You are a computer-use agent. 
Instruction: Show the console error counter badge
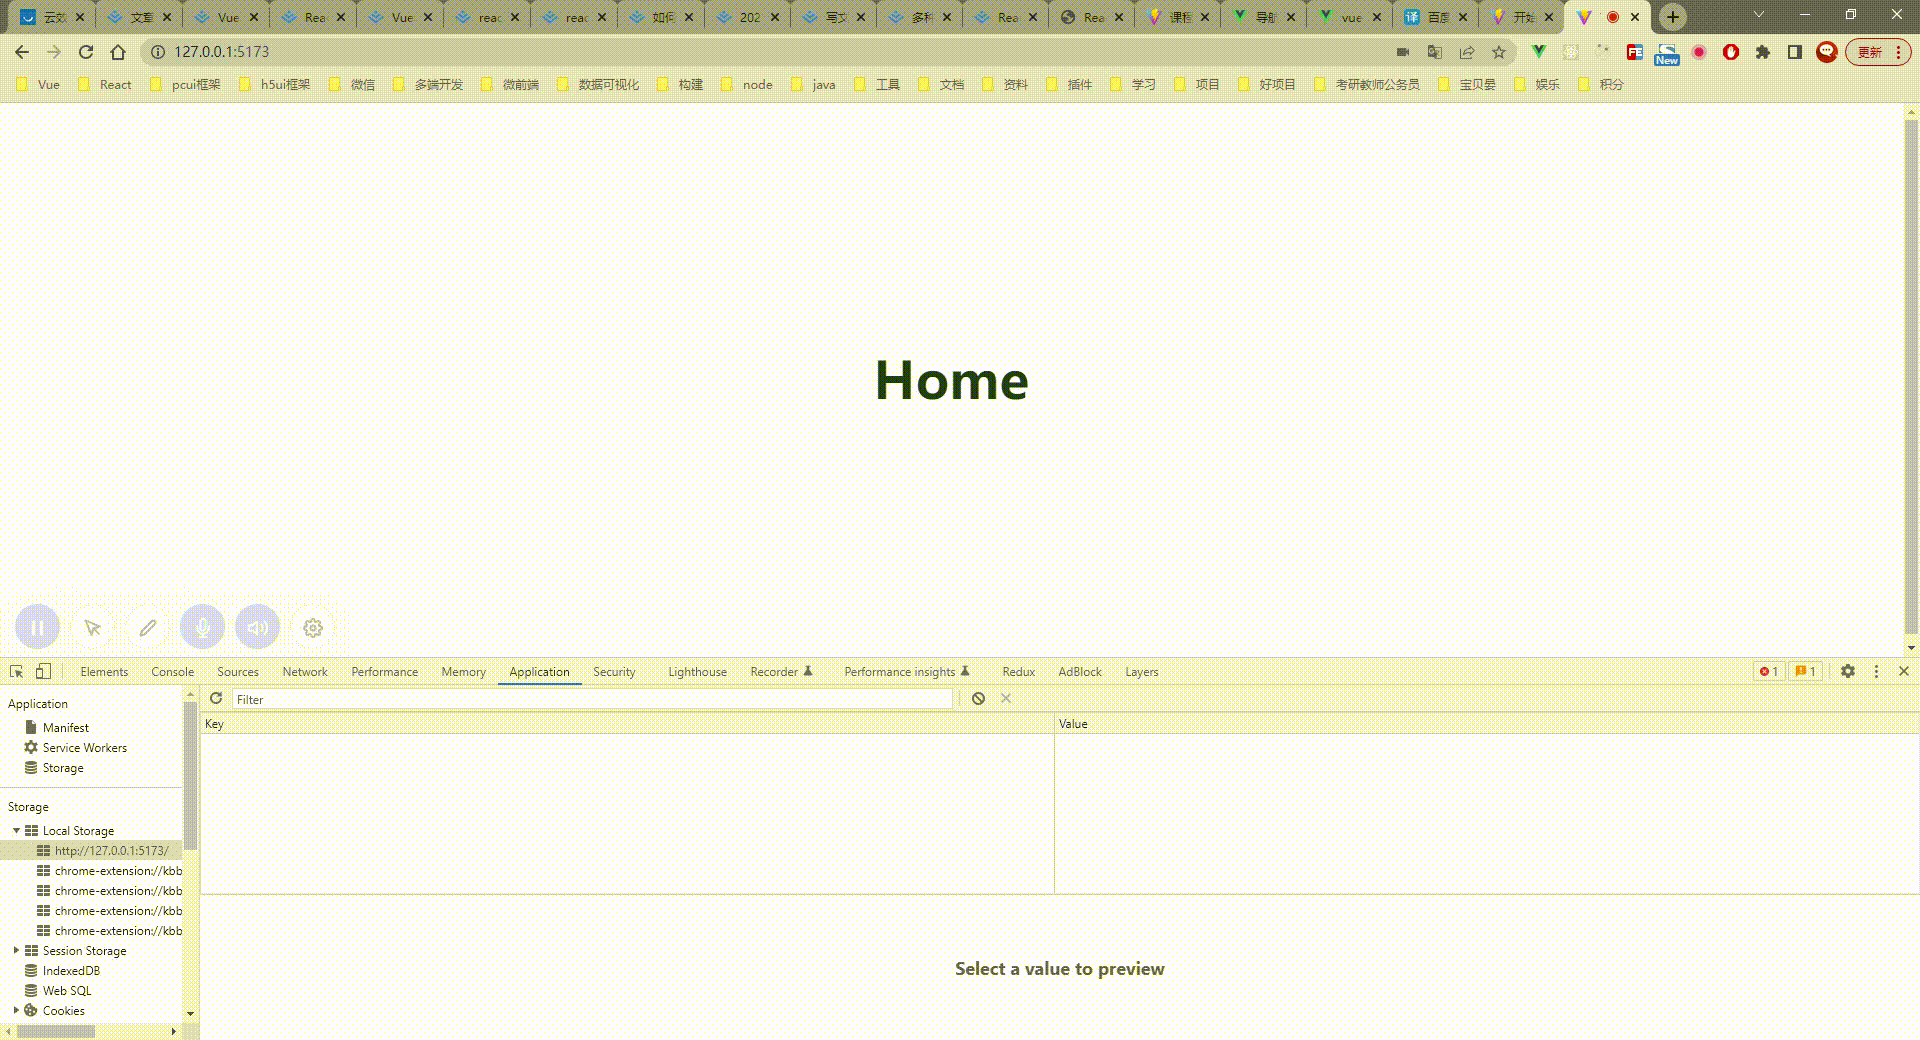click(x=1768, y=671)
